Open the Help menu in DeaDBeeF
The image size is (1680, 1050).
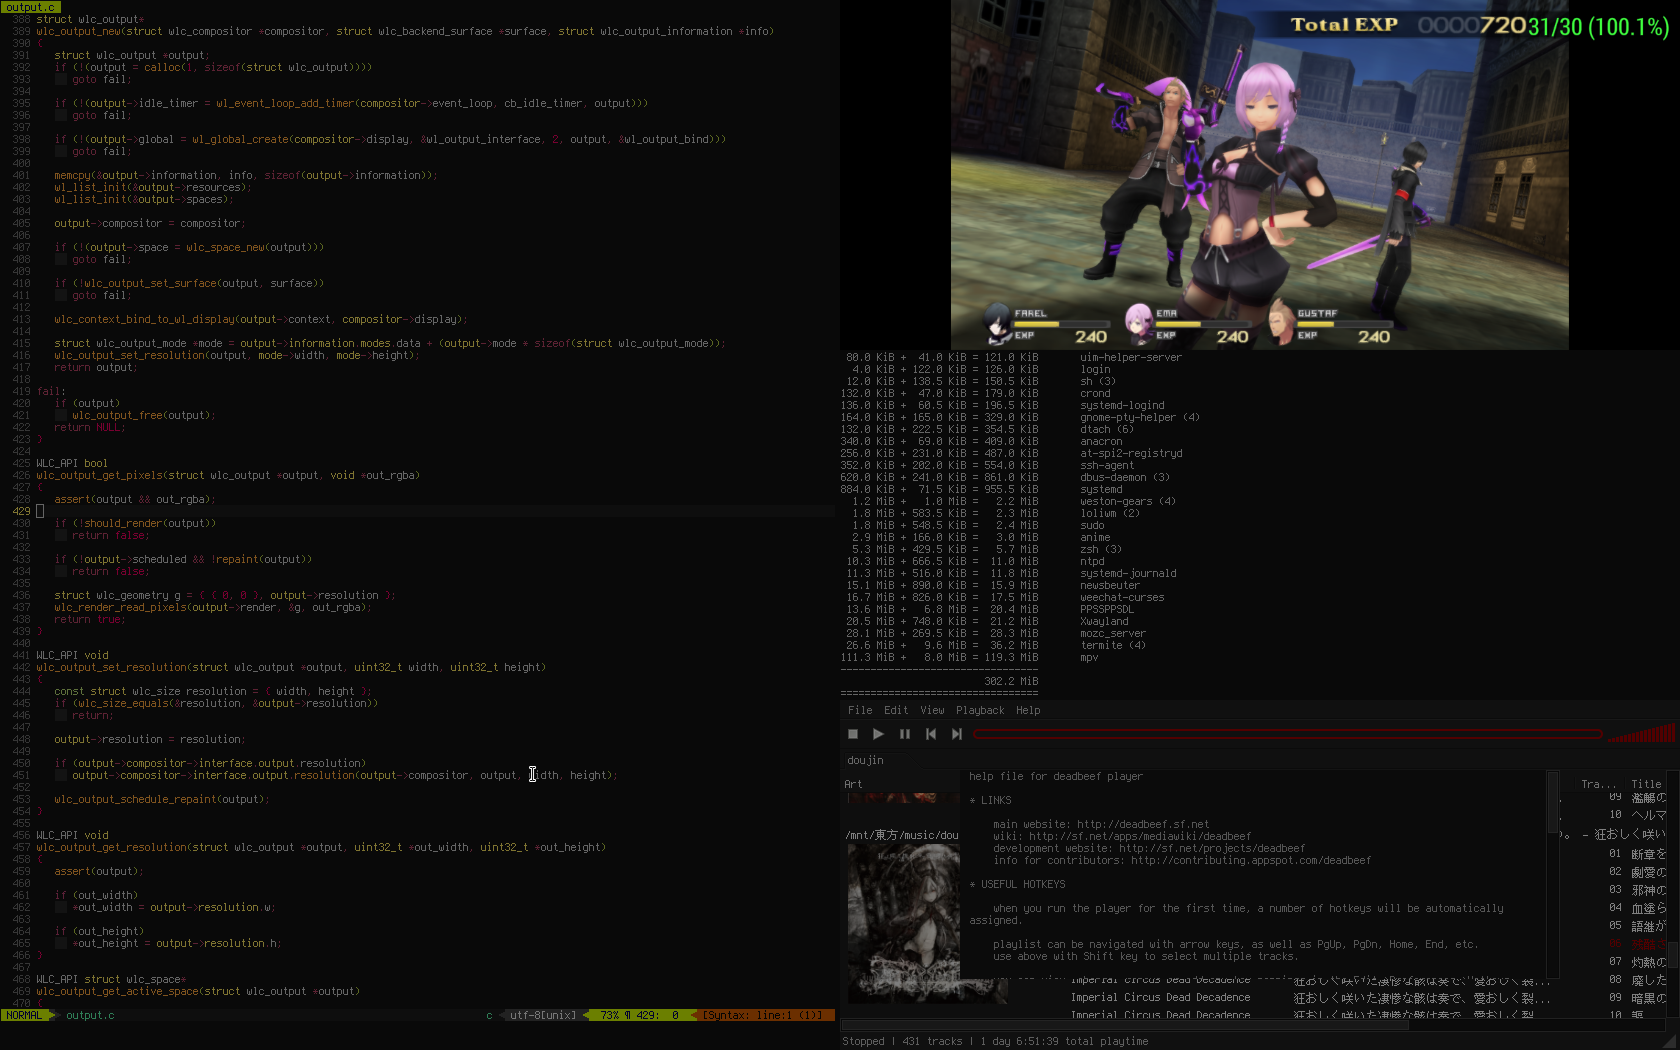[x=1028, y=710]
